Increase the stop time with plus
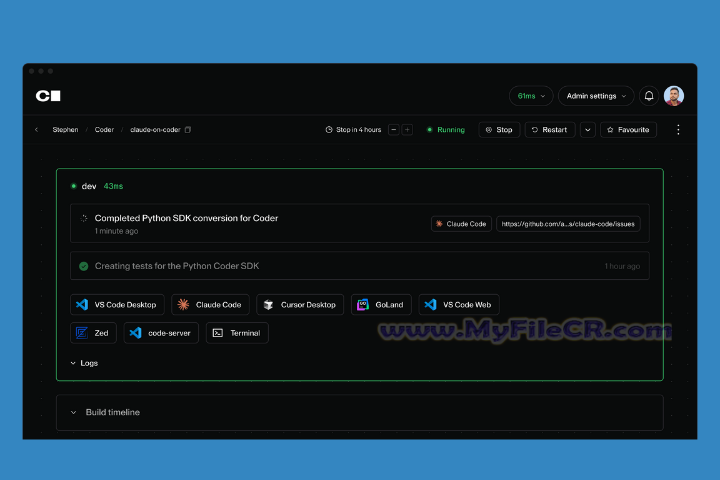The image size is (720, 480). 407,130
